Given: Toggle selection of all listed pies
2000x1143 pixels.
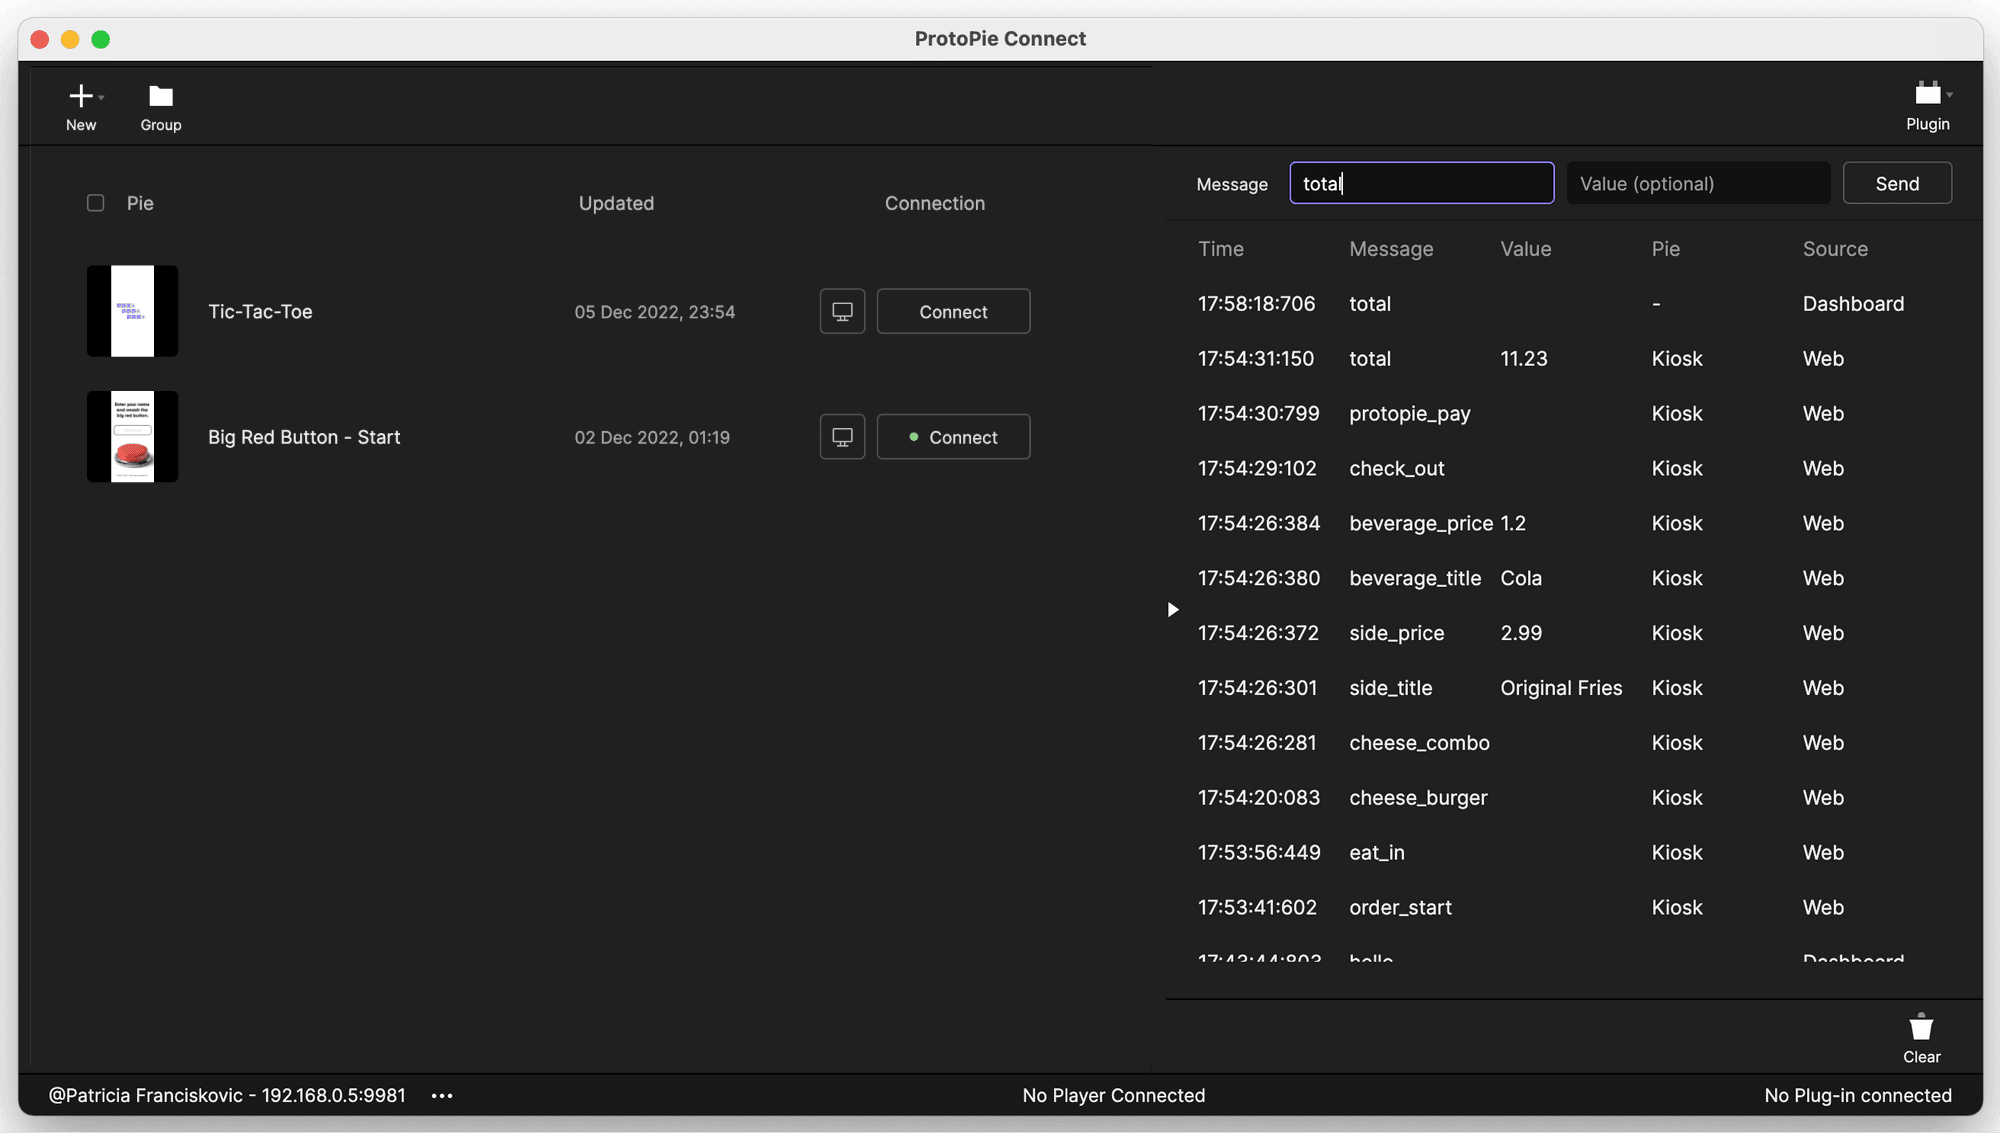Looking at the screenshot, I should point(95,202).
